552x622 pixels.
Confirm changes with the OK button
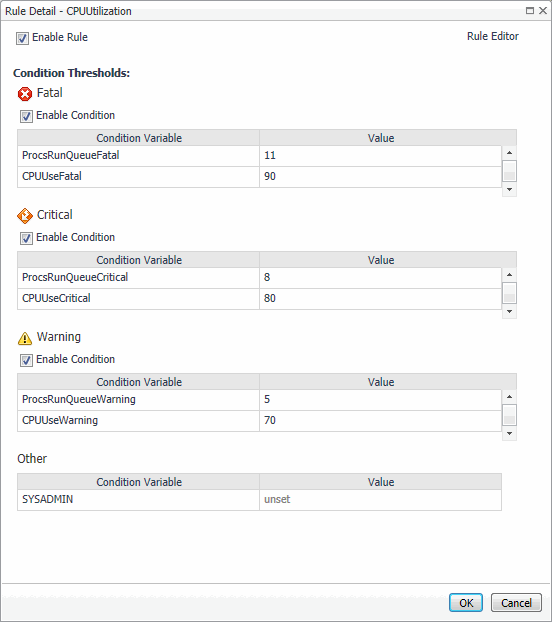coord(466,603)
